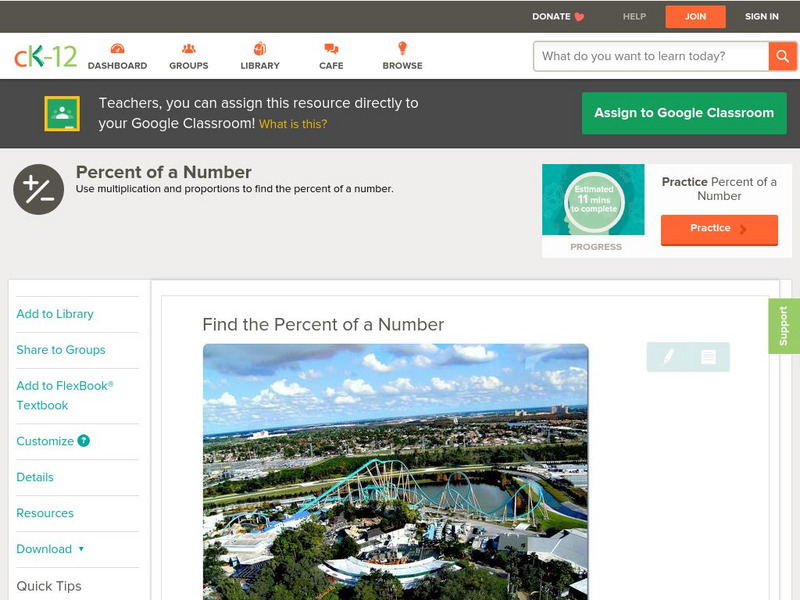Click Assign to Google Classroom button
800x600 pixels.
coord(684,113)
